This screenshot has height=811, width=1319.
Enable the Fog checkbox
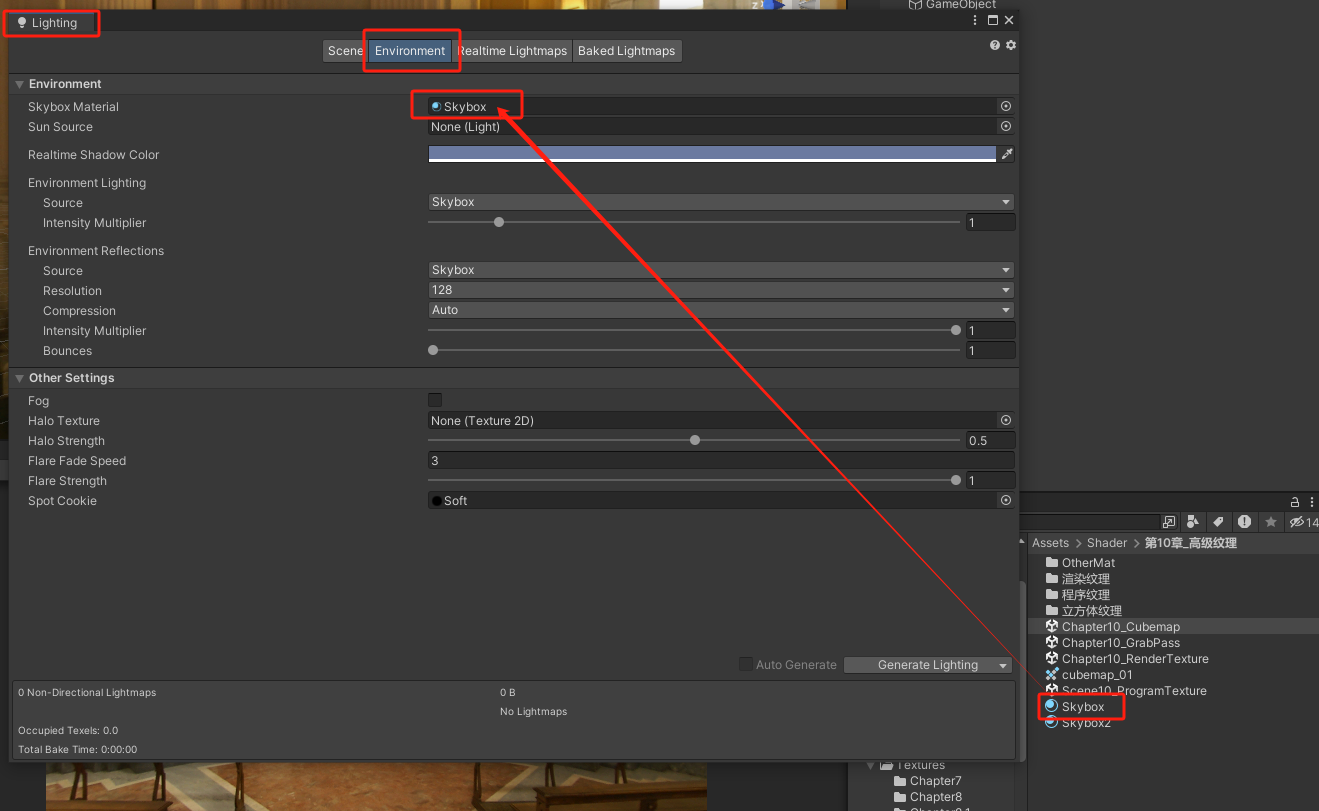(x=435, y=399)
